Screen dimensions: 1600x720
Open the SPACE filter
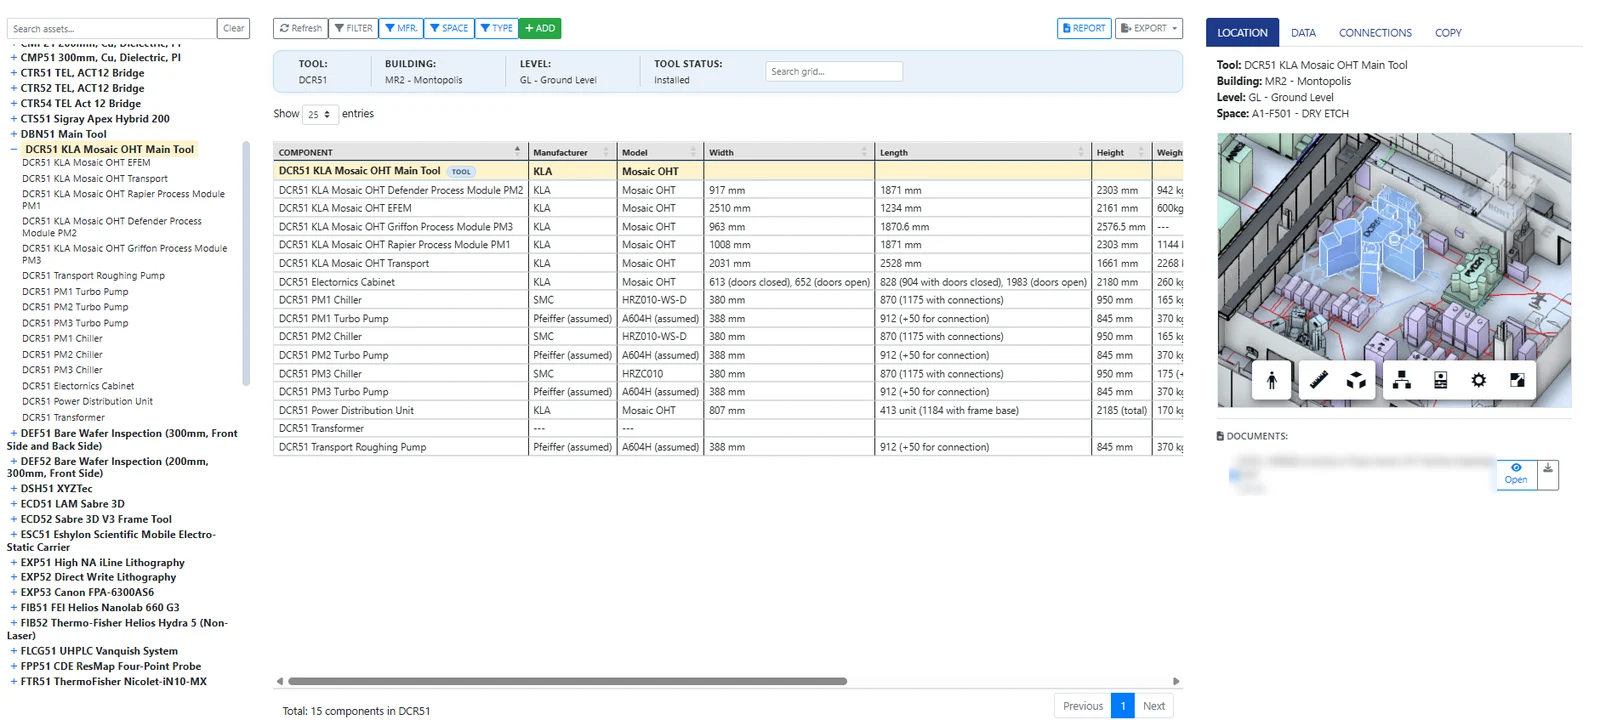pos(449,28)
